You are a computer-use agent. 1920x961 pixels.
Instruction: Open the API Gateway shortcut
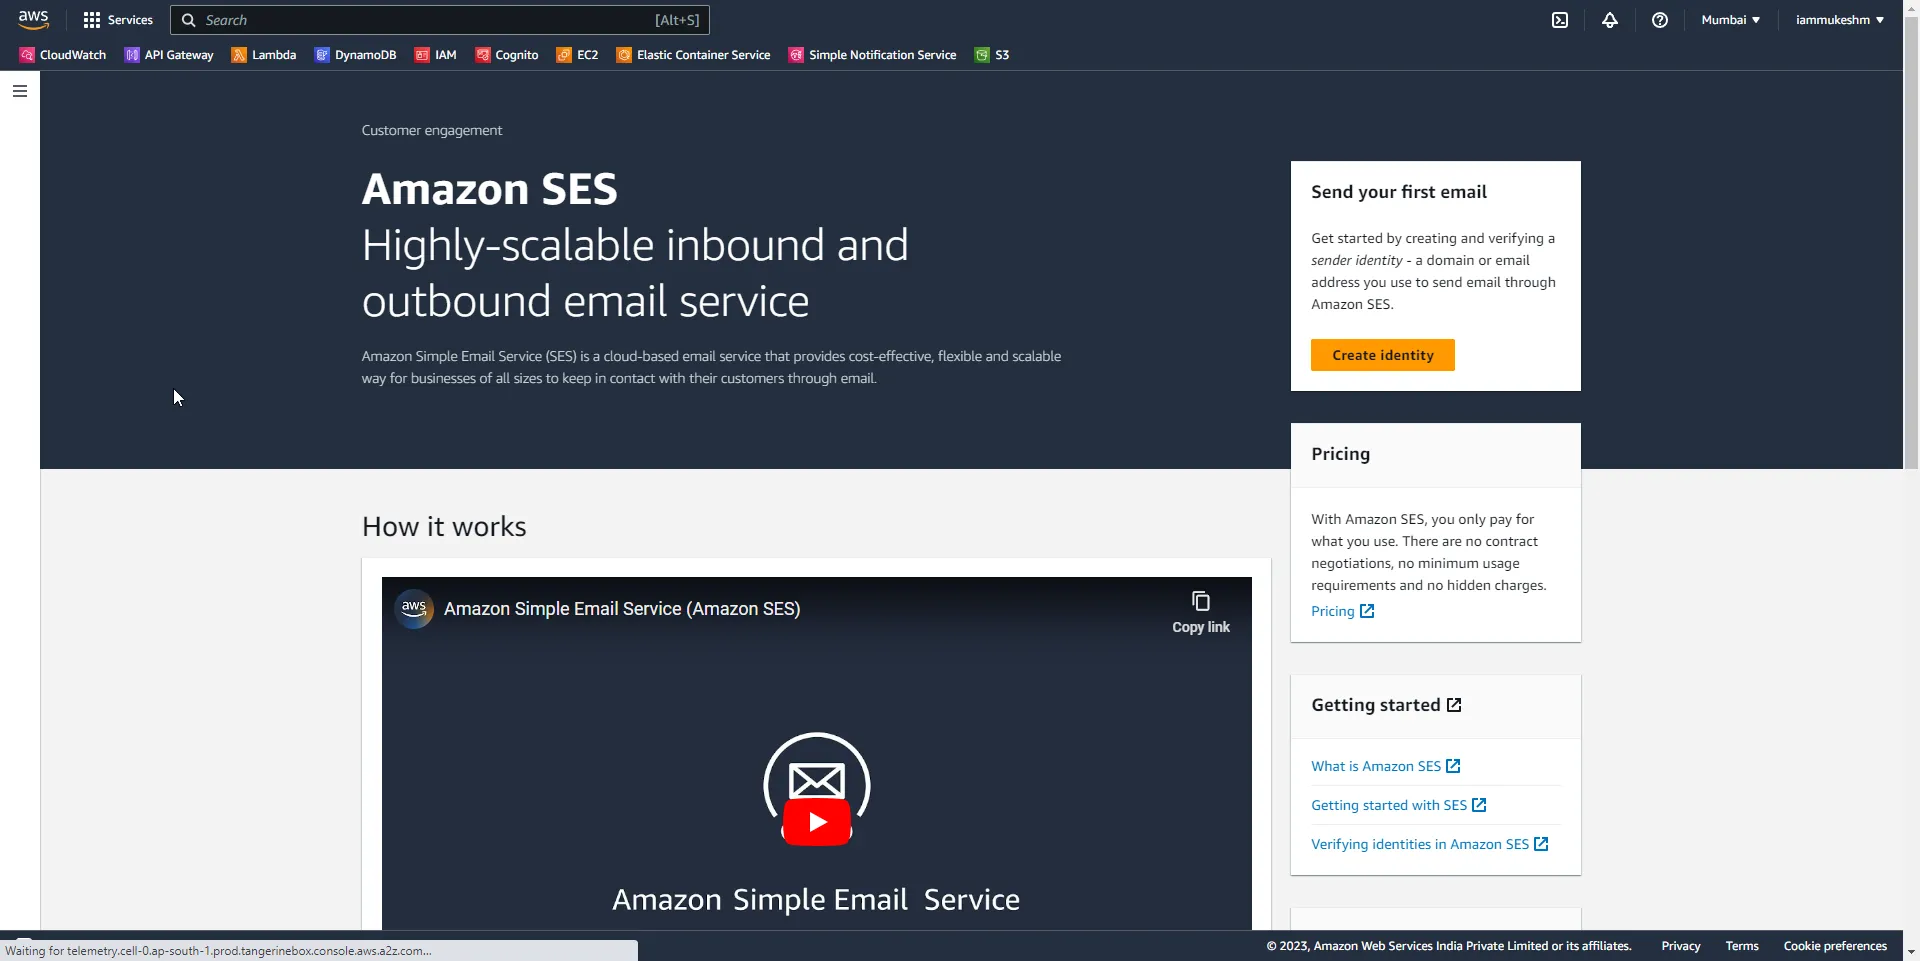(168, 55)
